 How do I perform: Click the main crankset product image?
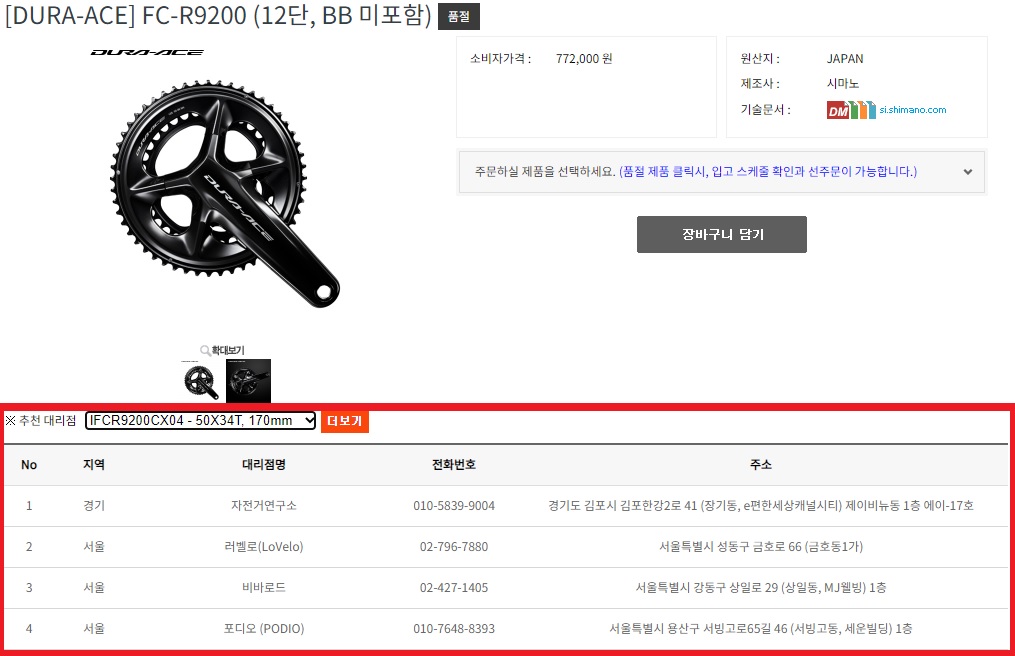coord(225,194)
